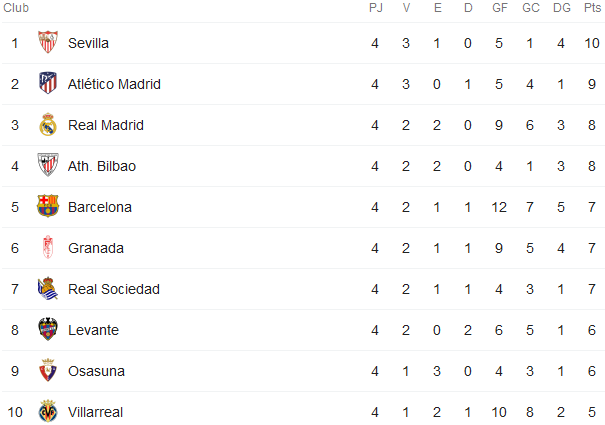Screen dimensions: 605x425
Task: Open the Atlético Madrid team link
Action: click(114, 84)
